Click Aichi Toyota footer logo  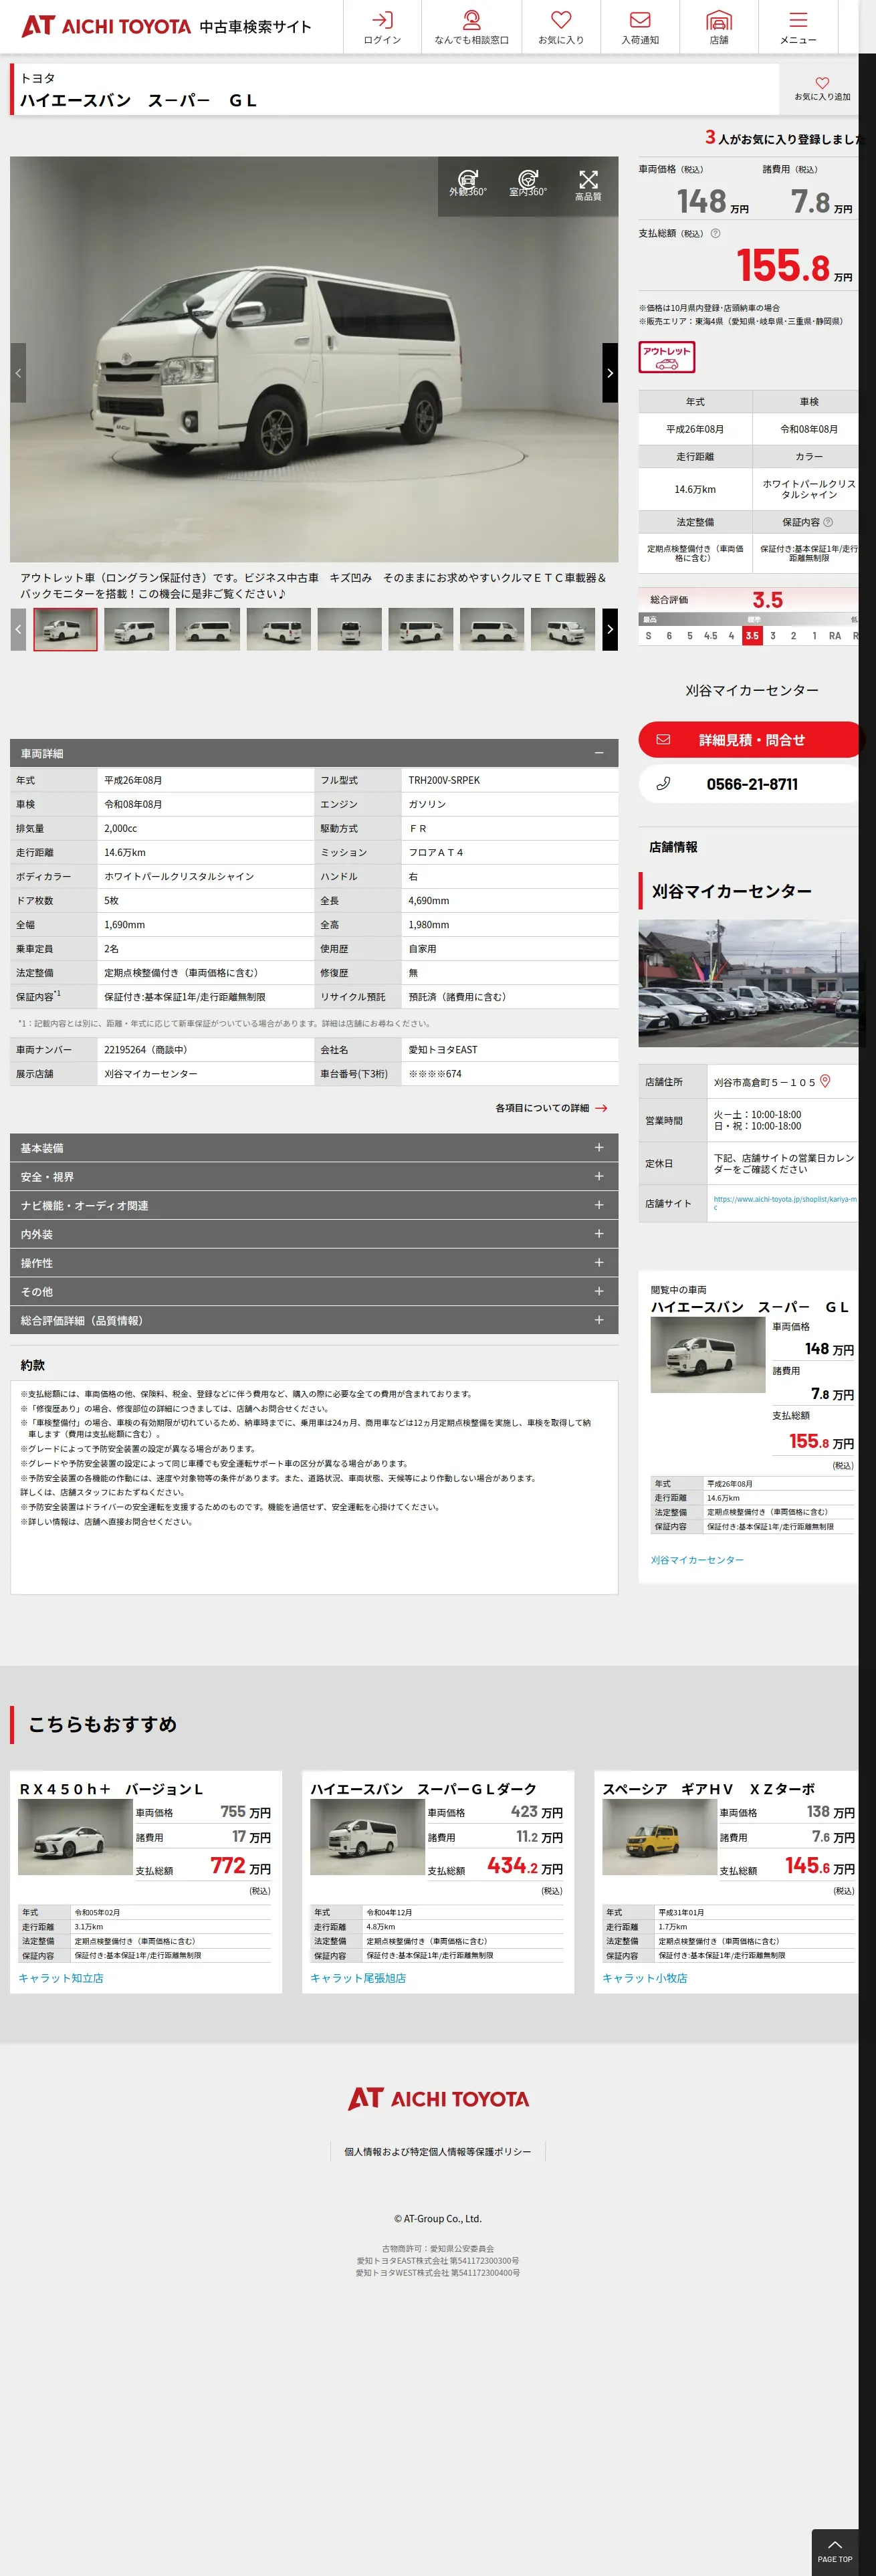coord(438,2098)
